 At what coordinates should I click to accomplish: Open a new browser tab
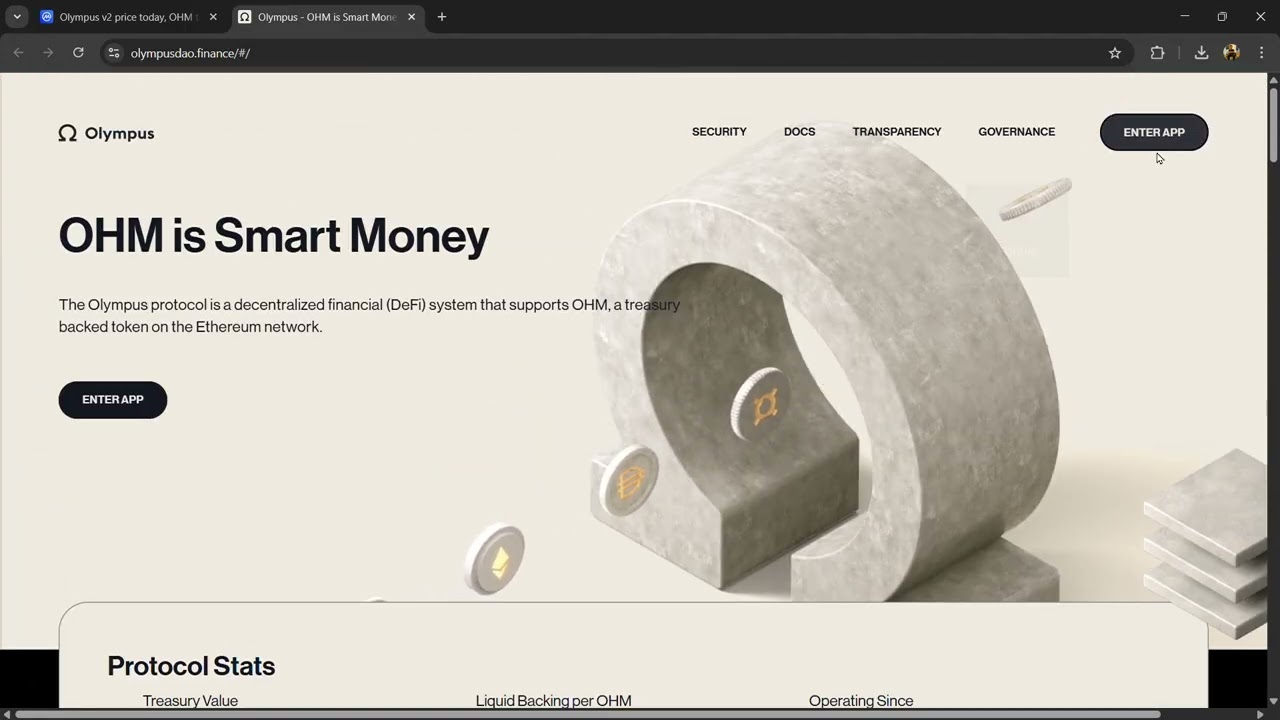(442, 17)
